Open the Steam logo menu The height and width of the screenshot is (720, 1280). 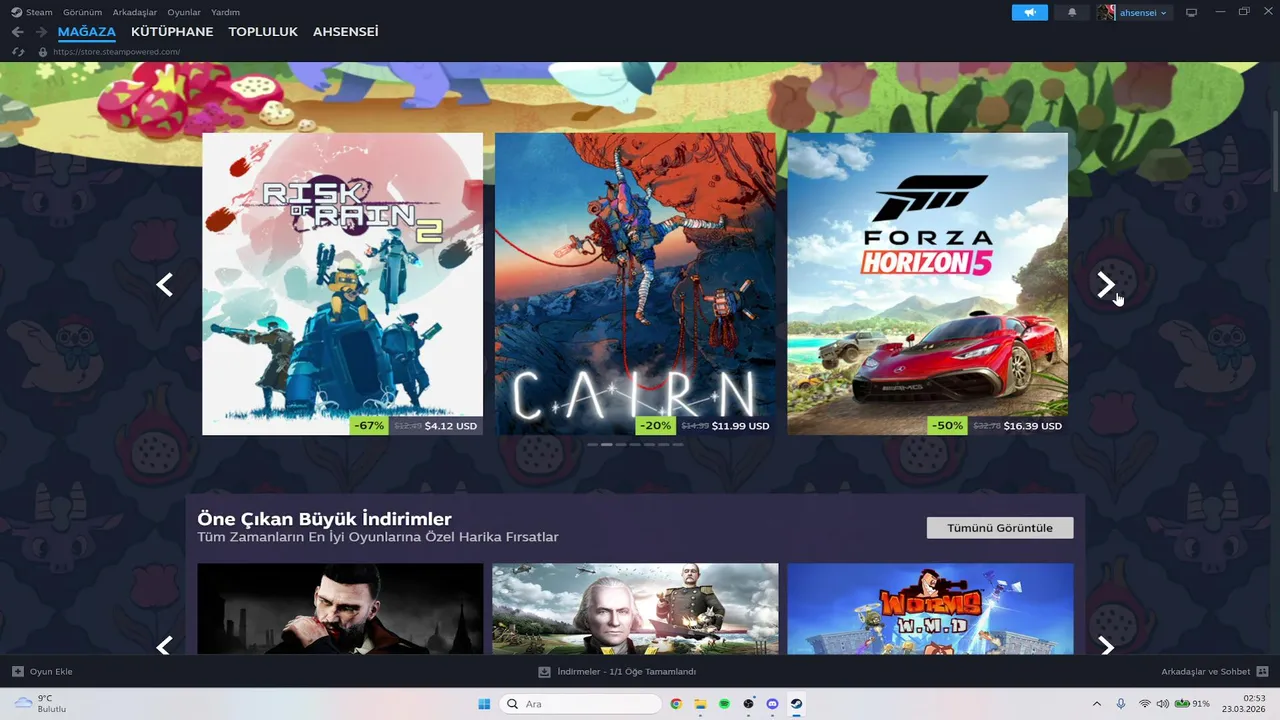(x=16, y=12)
